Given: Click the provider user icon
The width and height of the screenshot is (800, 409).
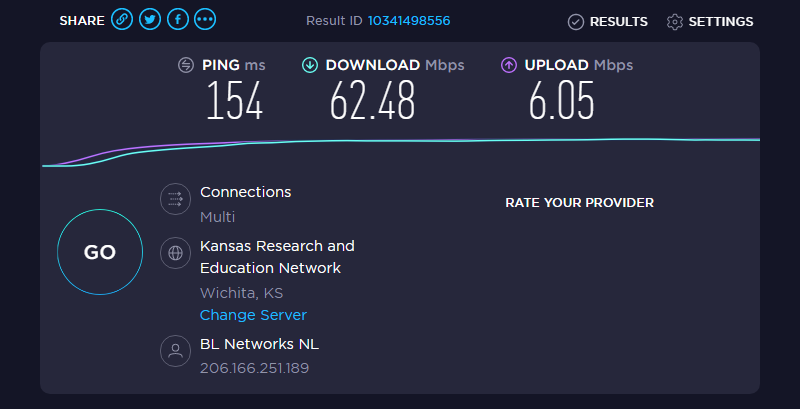Looking at the screenshot, I should pyautogui.click(x=176, y=351).
